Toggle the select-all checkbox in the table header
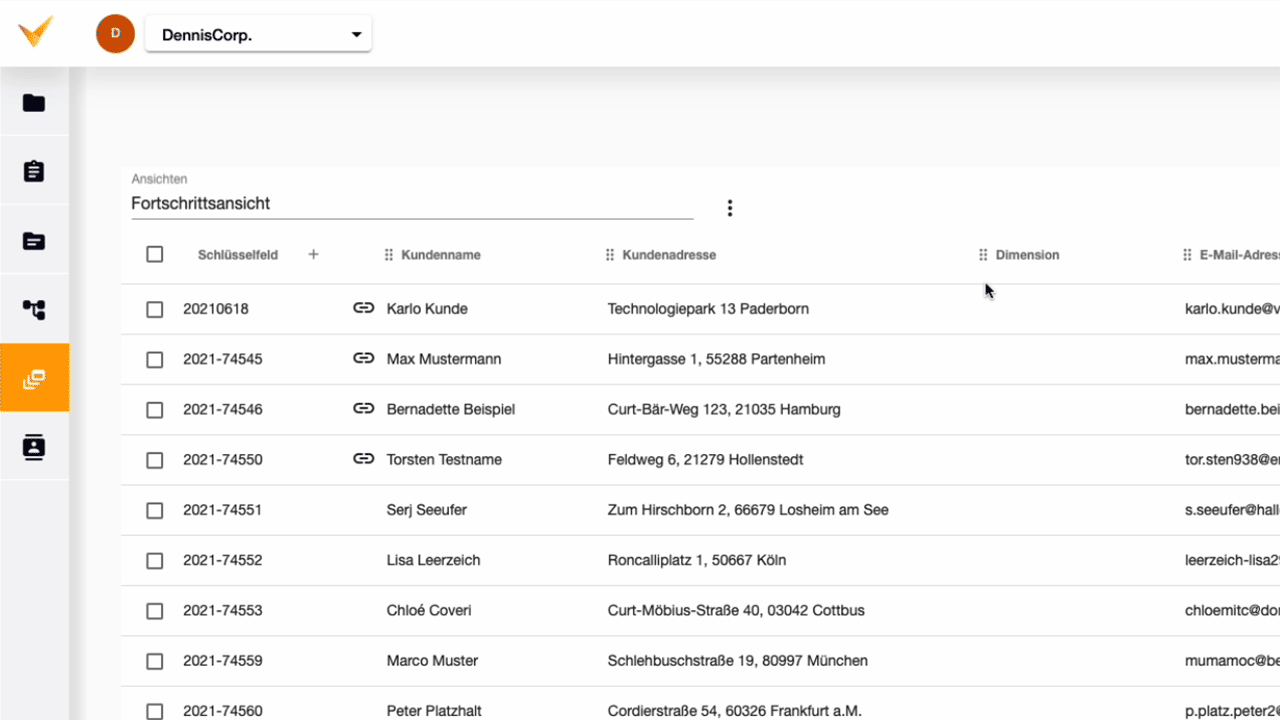Screen dimensions: 1280x720 pos(154,254)
